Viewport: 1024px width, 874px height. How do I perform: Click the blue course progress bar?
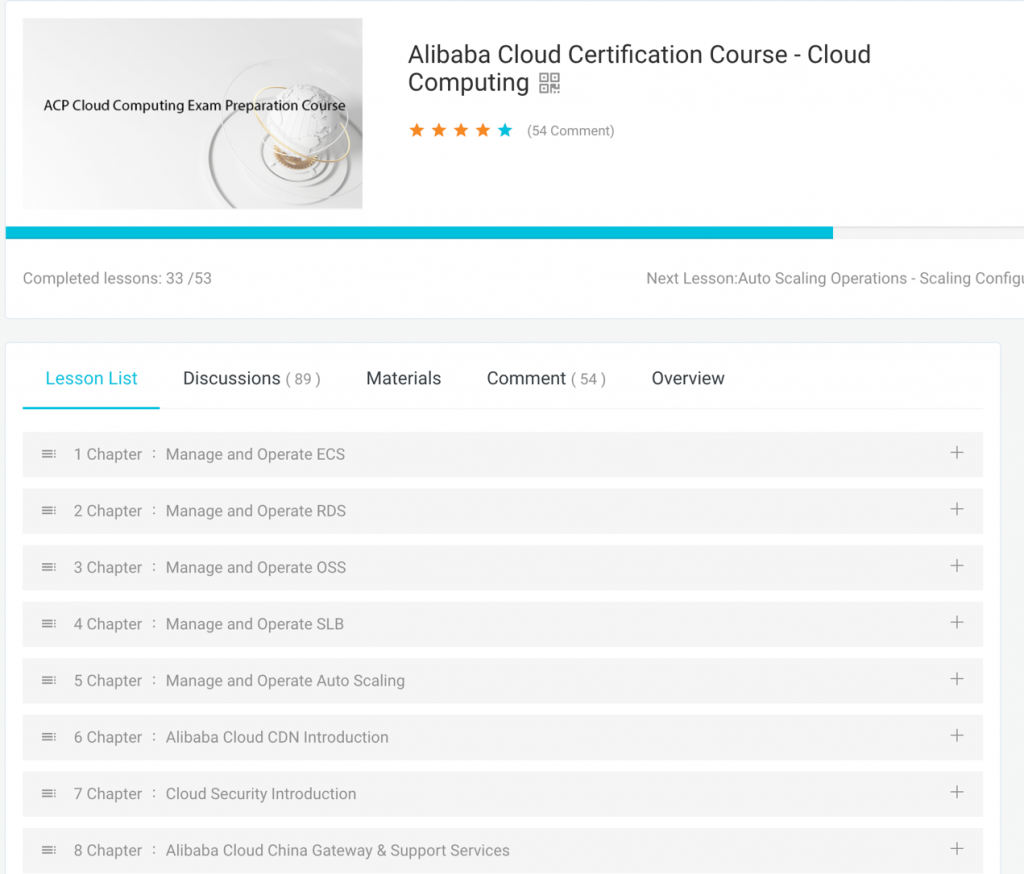[419, 233]
